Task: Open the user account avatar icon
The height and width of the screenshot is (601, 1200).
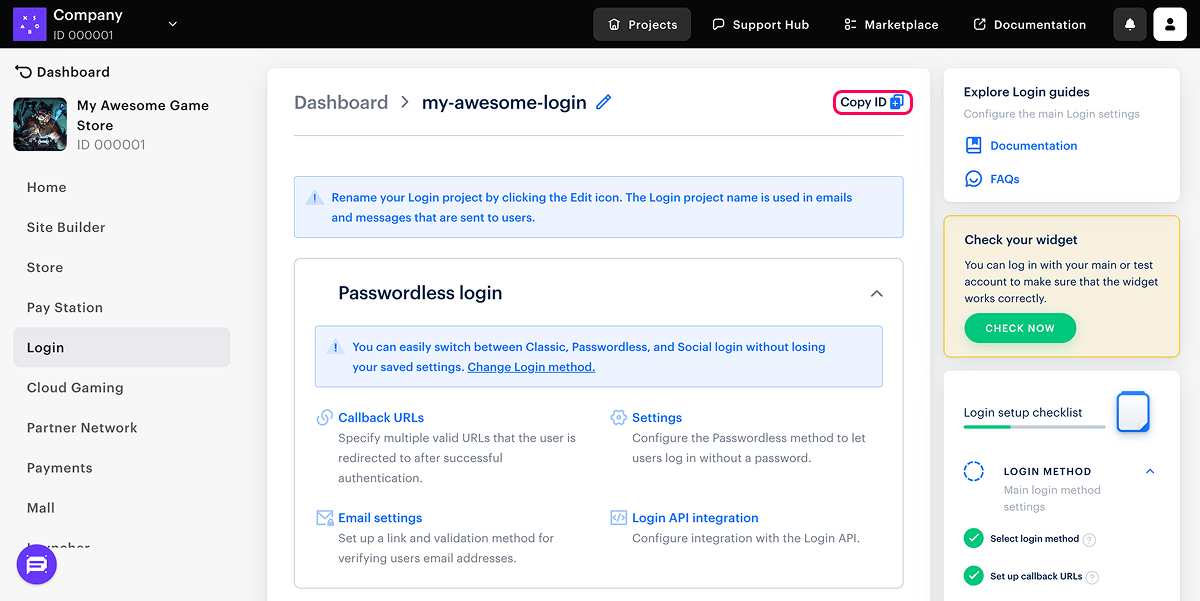Action: [1170, 24]
